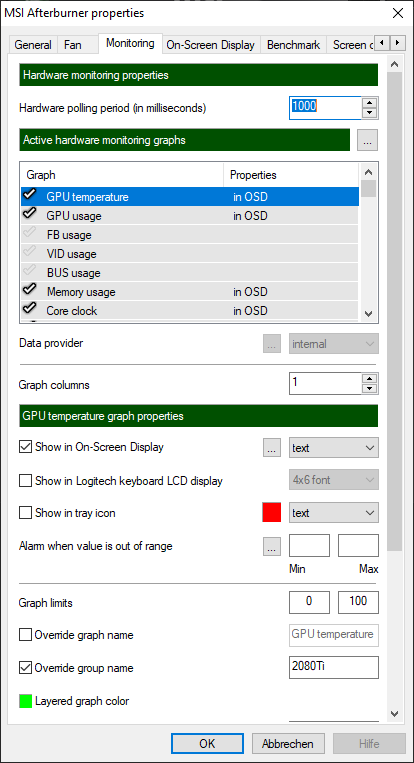Edit the graph limits minimum field
Image resolution: width=414 pixels, height=763 pixels.
tap(309, 602)
